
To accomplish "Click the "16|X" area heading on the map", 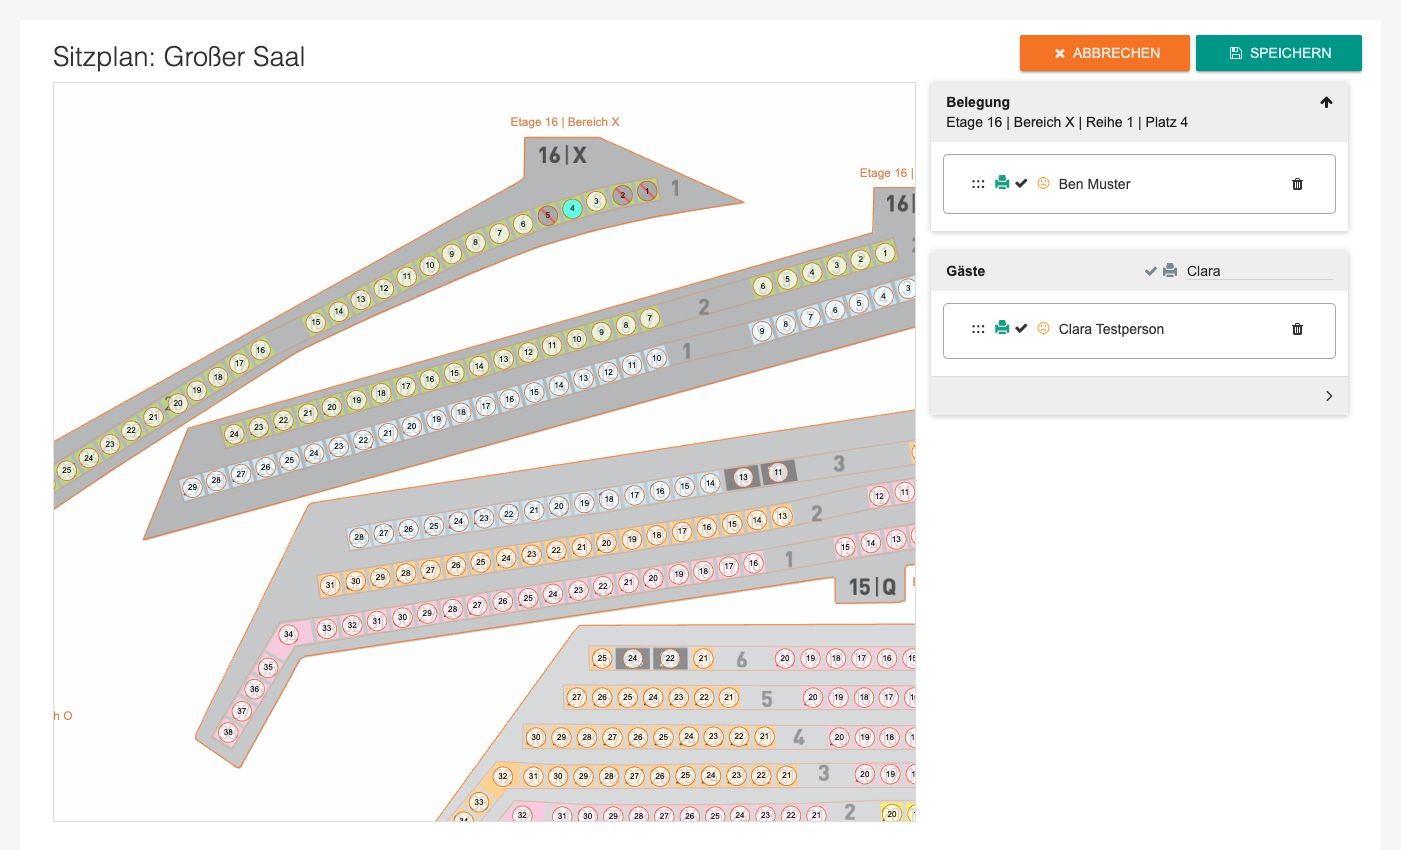I will (x=562, y=155).
